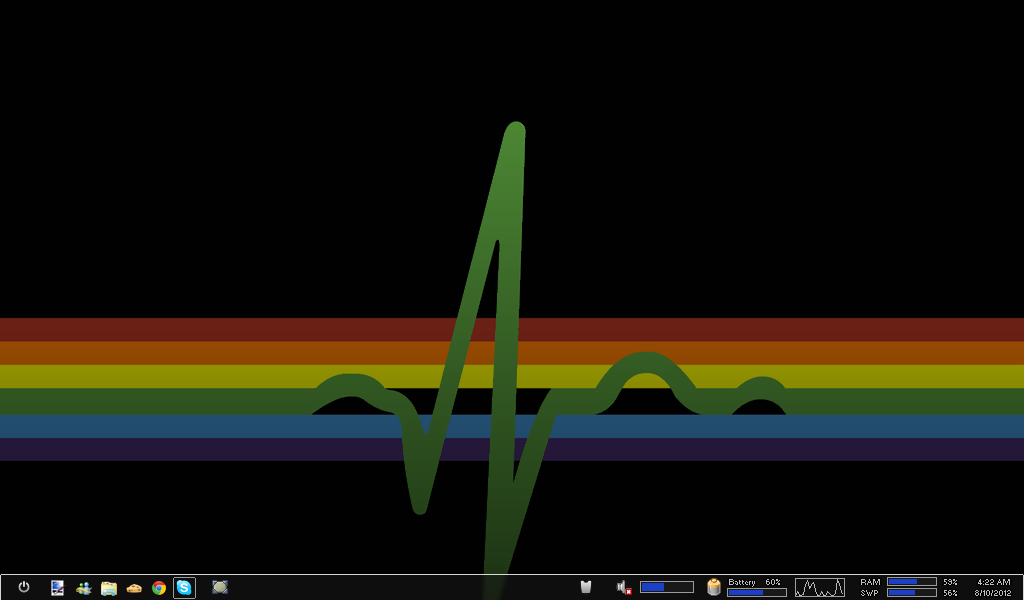Click the gray oval taskbar icon
1024x600 pixels.
click(x=220, y=587)
